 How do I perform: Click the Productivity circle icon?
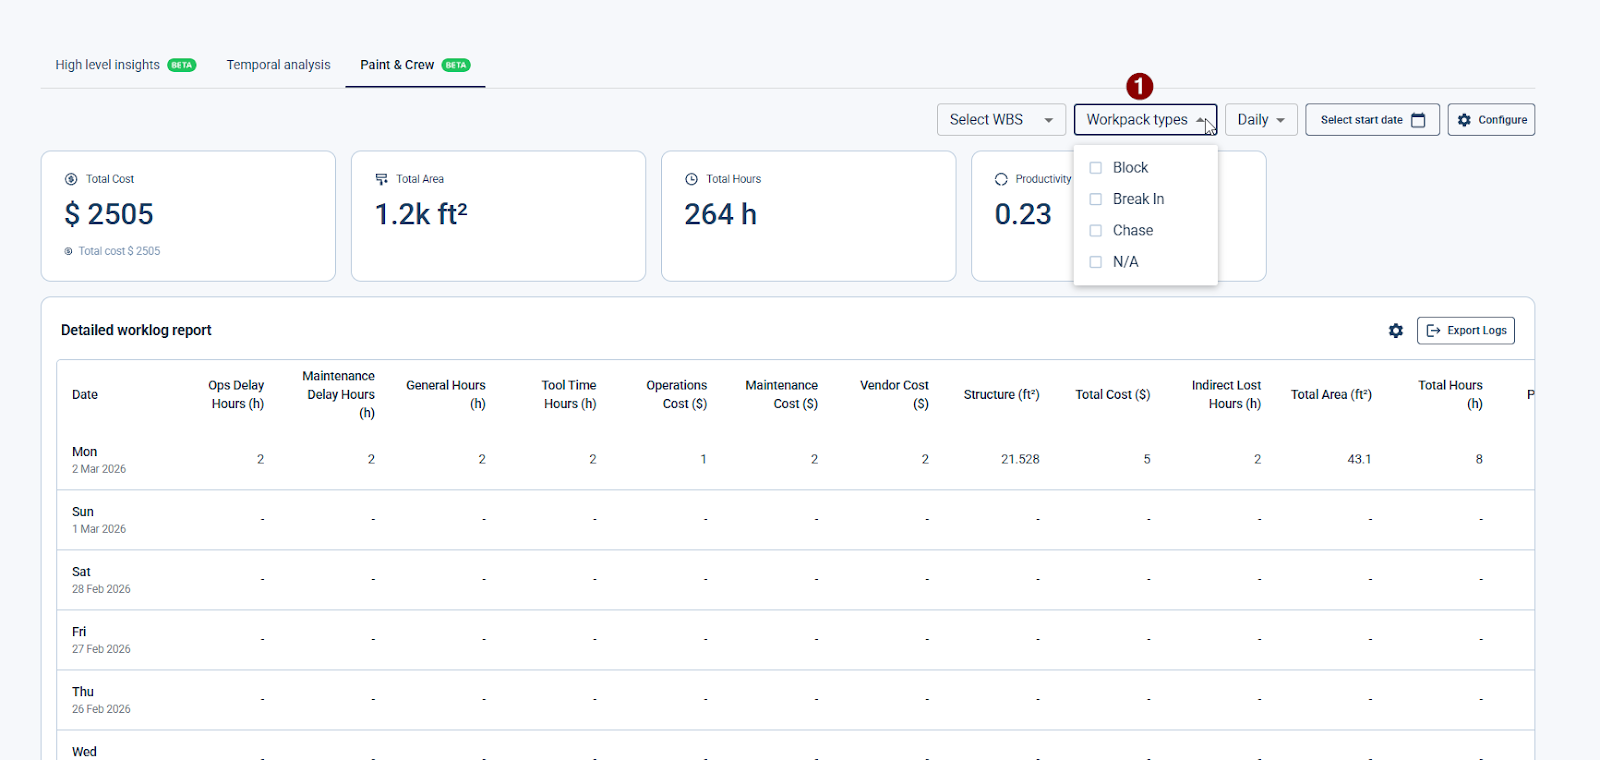(1001, 179)
